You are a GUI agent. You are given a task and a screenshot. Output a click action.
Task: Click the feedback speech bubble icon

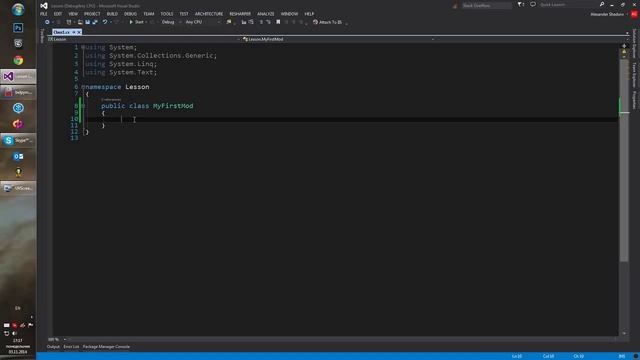coord(533,4)
